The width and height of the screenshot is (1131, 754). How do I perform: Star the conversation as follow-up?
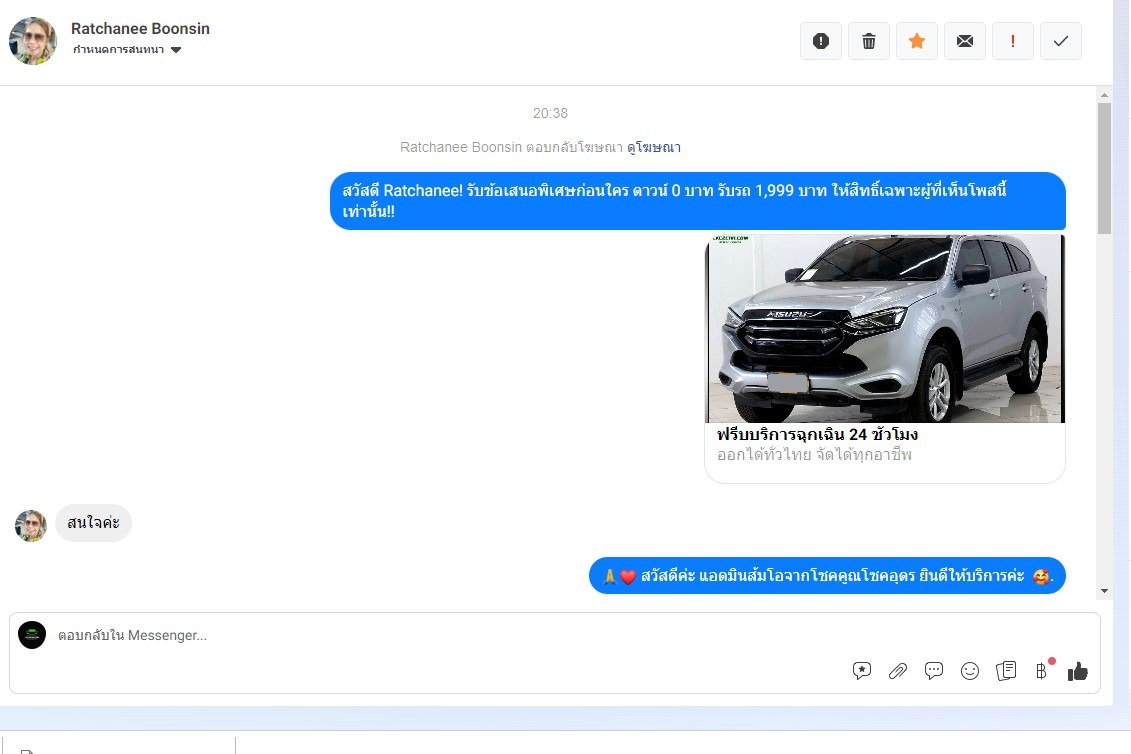(917, 41)
